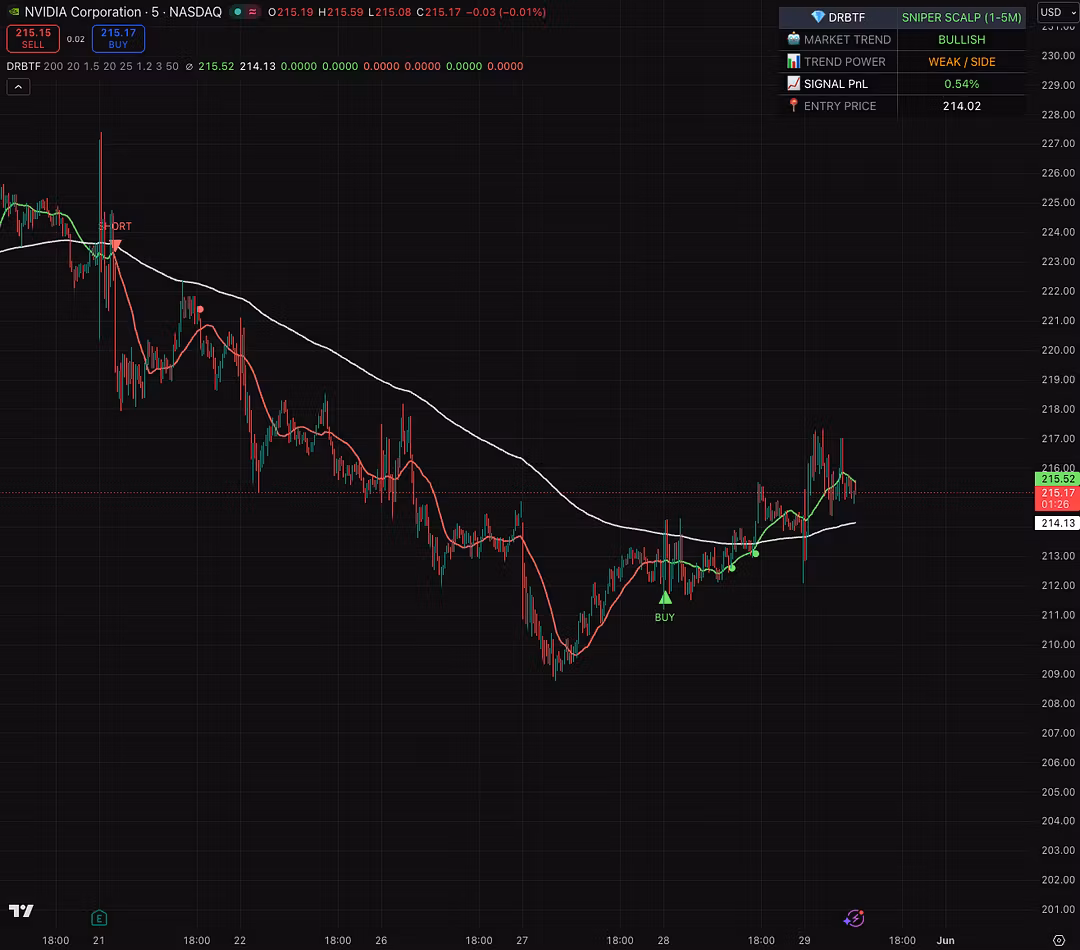1080x950 pixels.
Task: Click the NVIDIA logo icon beside the symbol name
Action: (x=13, y=12)
